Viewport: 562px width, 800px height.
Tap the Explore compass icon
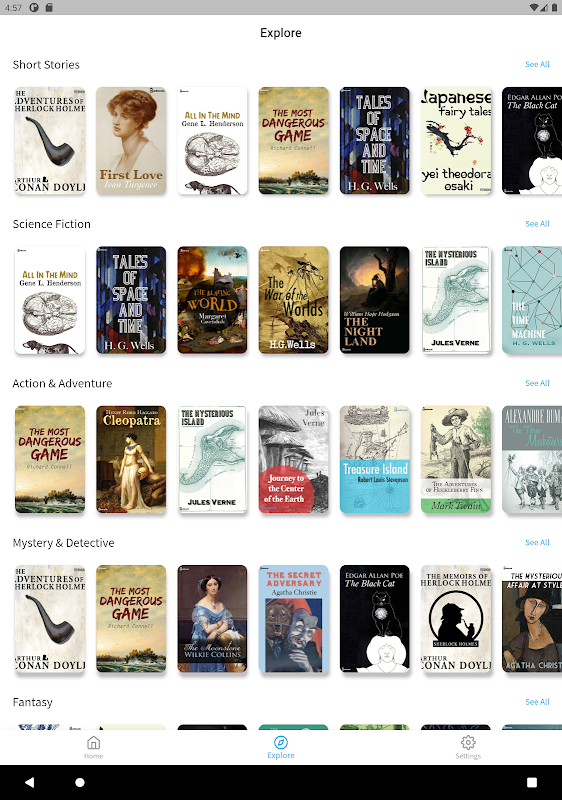point(280,742)
